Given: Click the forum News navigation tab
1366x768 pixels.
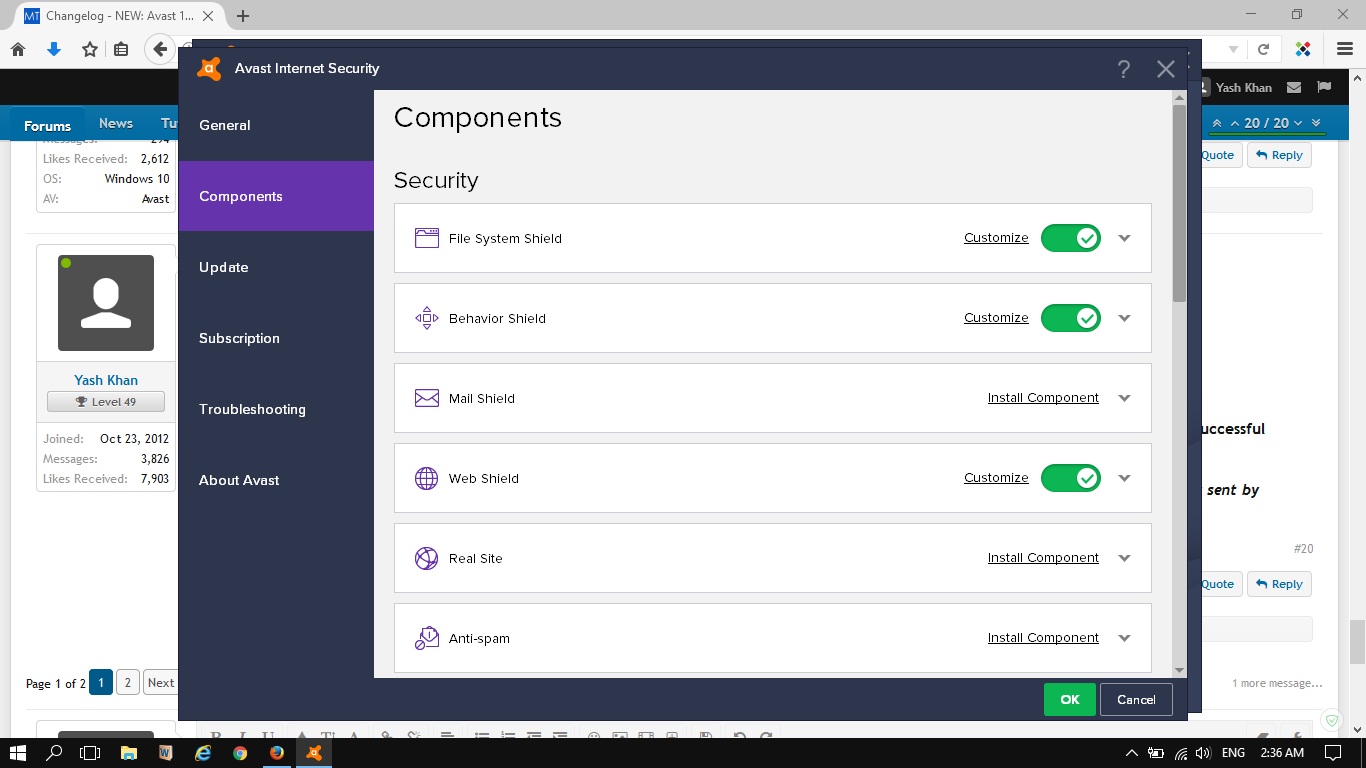Looking at the screenshot, I should tap(116, 123).
